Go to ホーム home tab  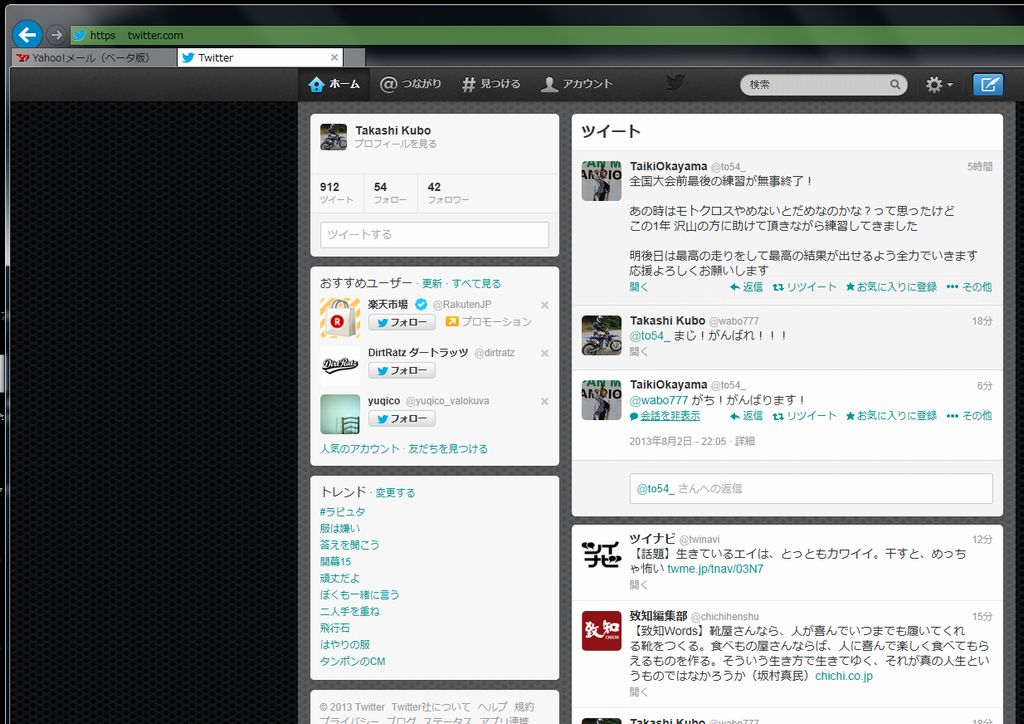(x=334, y=84)
